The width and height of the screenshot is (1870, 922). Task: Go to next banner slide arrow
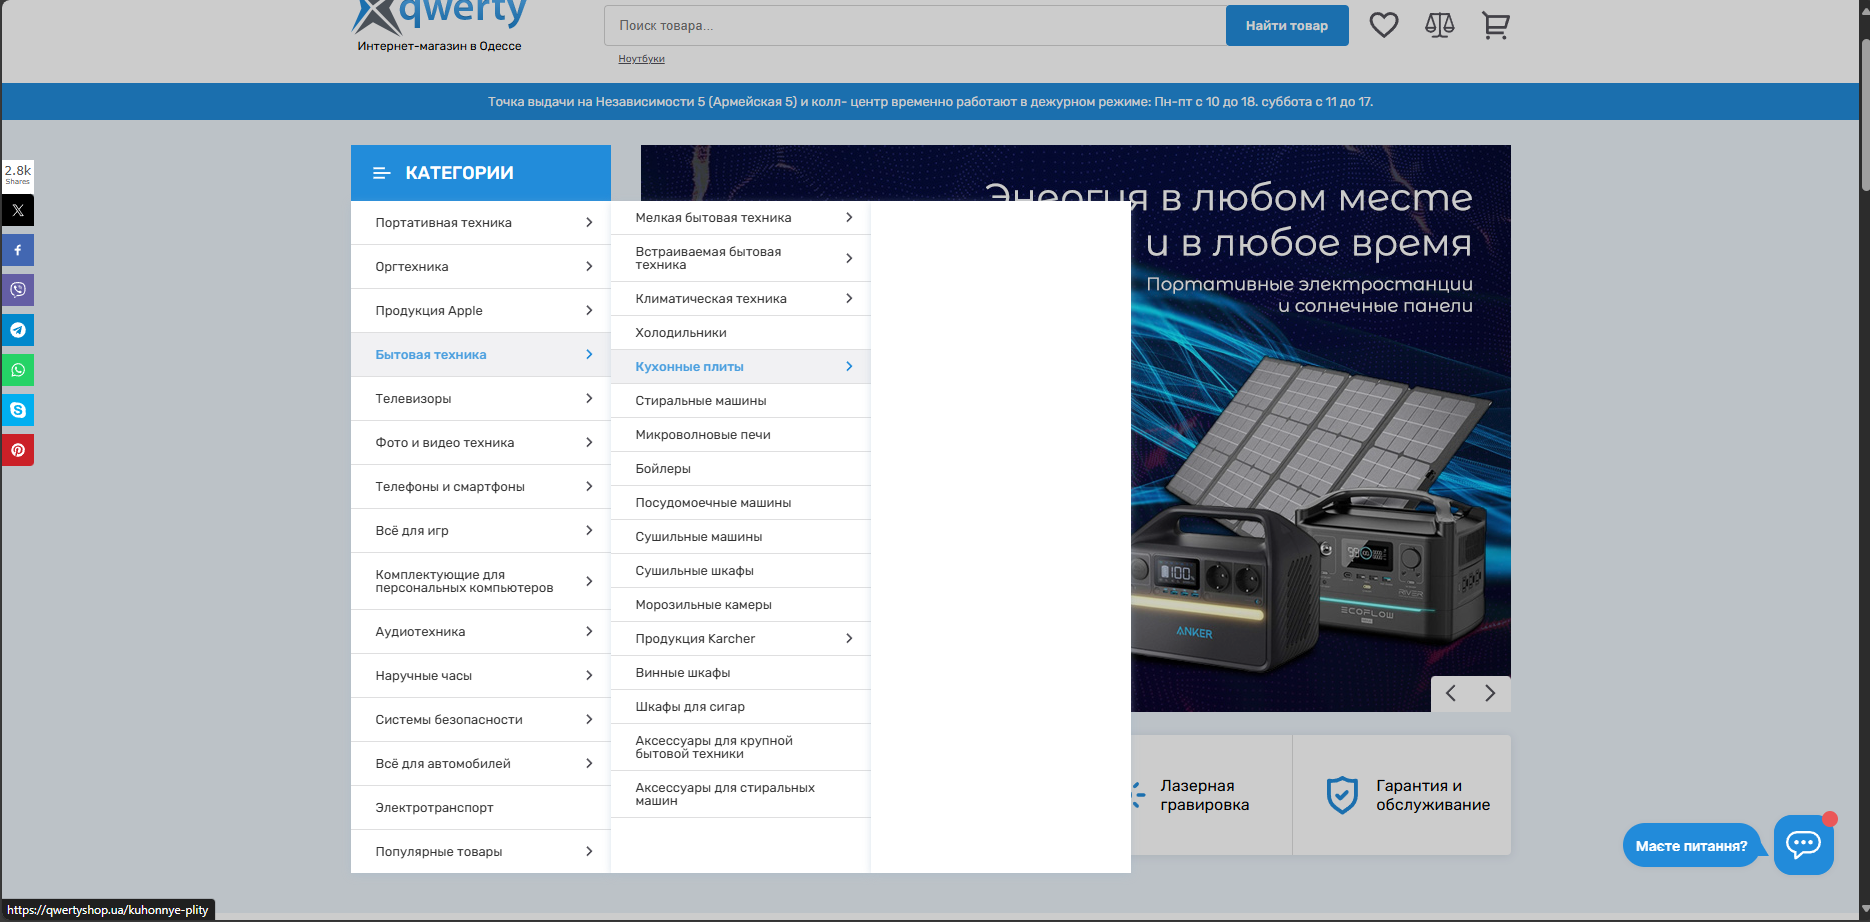pyautogui.click(x=1490, y=693)
